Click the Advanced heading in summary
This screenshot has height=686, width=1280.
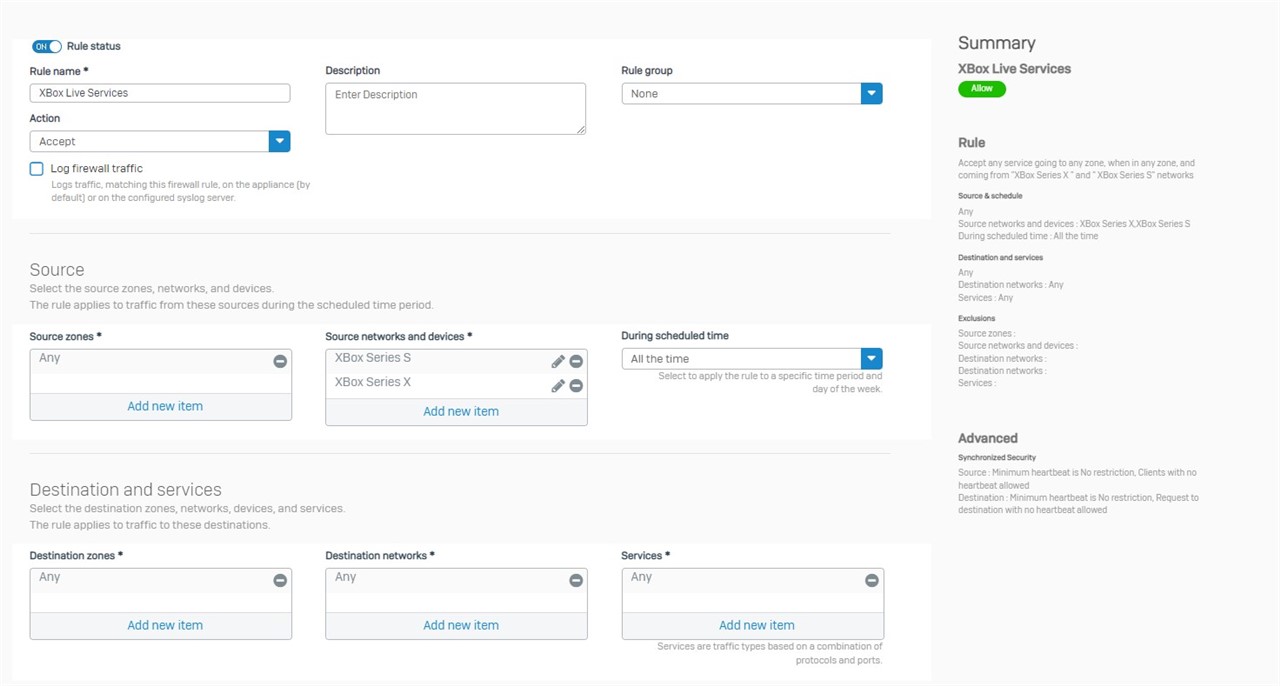(988, 438)
